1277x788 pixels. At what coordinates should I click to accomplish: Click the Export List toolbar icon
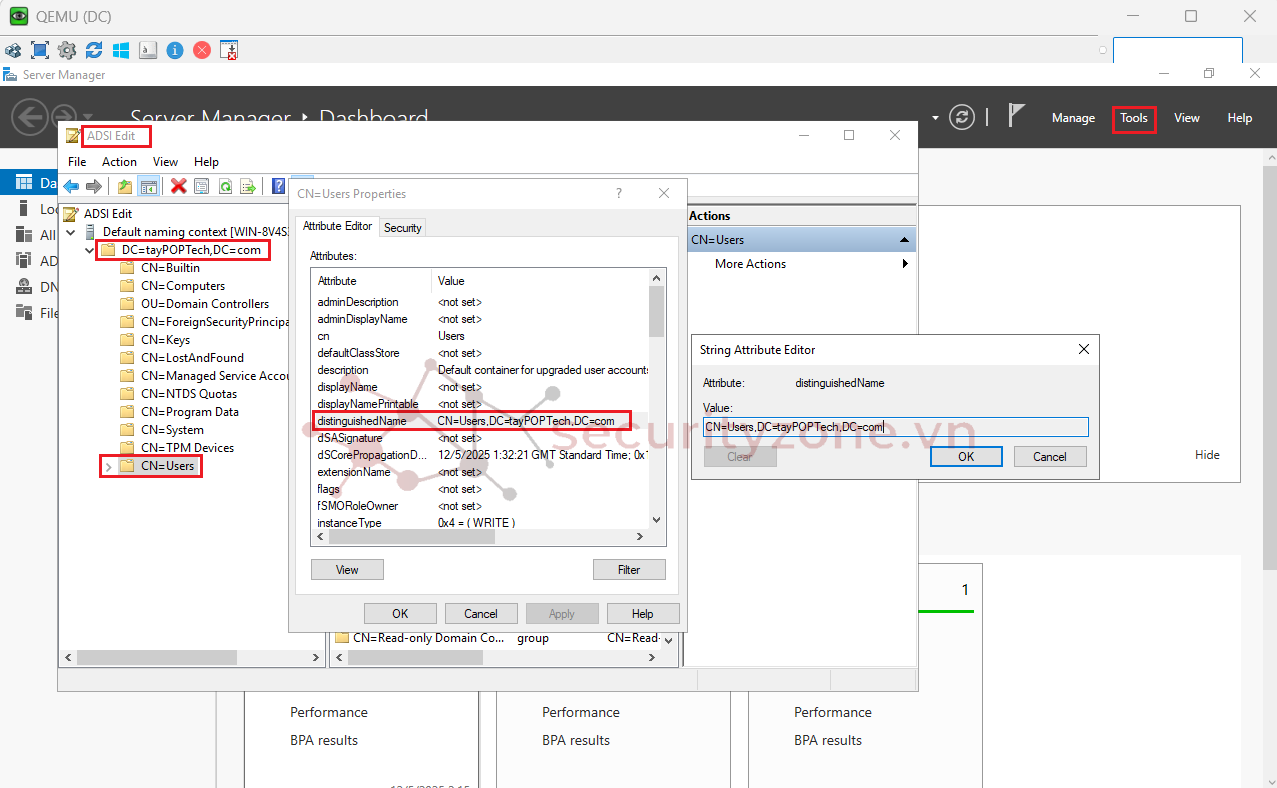tap(247, 186)
